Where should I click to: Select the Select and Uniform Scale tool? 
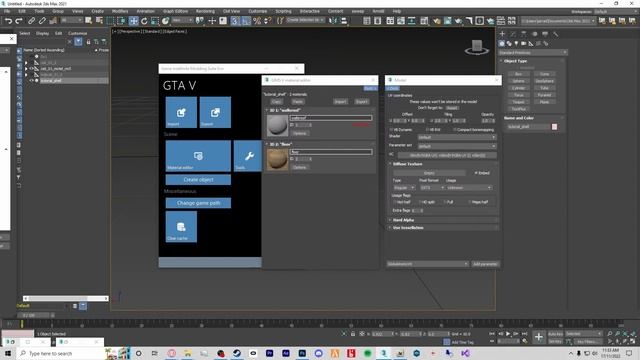tap(155, 21)
